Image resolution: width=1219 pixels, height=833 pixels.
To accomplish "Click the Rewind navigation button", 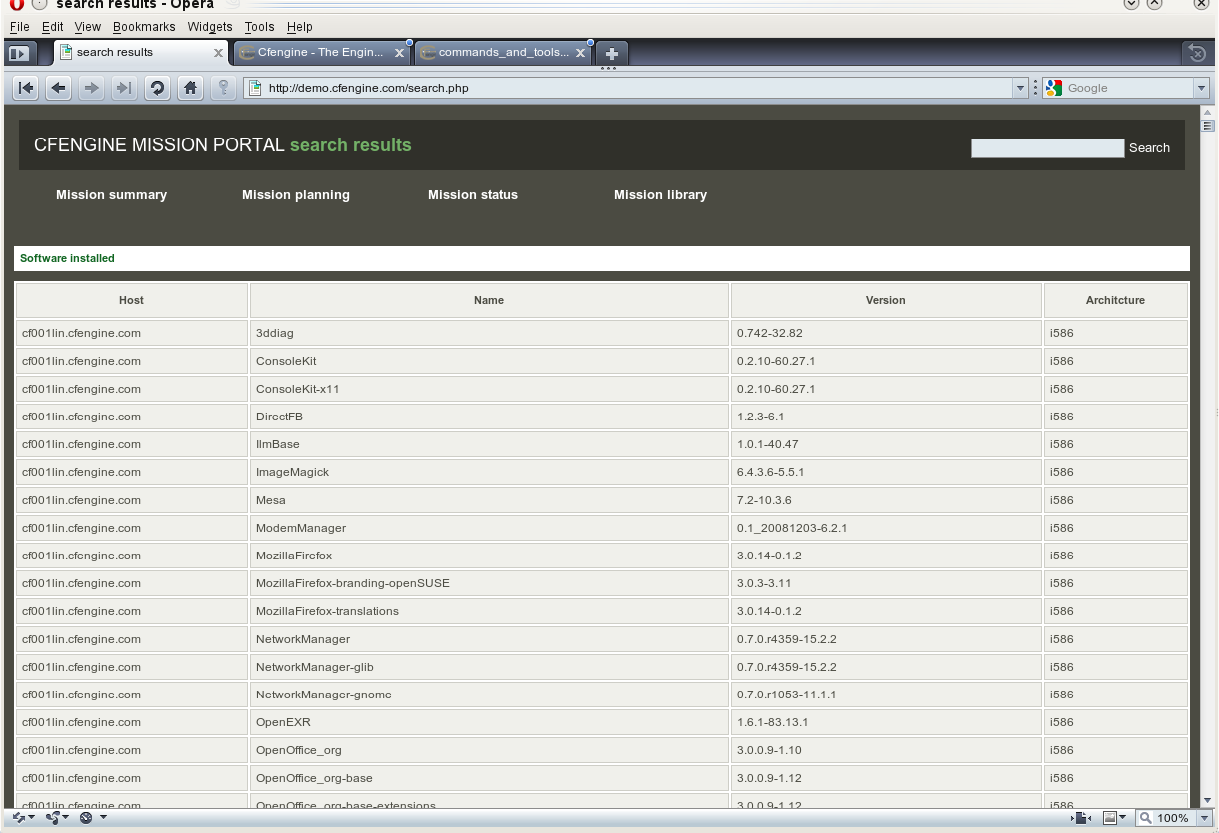I will click(x=26, y=88).
